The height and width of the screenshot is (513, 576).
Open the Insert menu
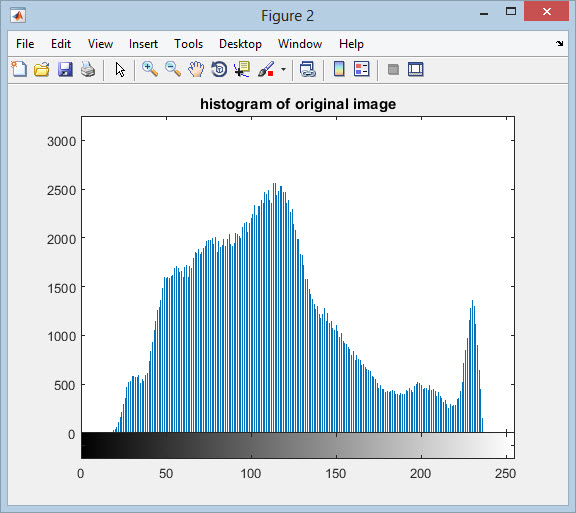click(143, 44)
